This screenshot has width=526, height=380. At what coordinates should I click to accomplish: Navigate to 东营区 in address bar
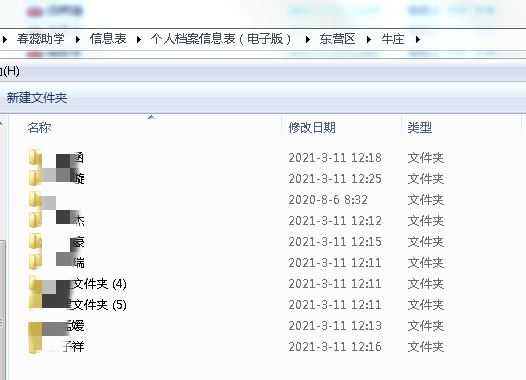point(337,39)
